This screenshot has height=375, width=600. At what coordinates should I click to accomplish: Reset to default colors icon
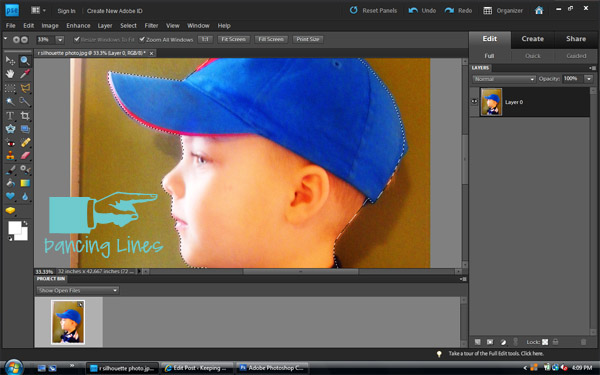coord(10,238)
